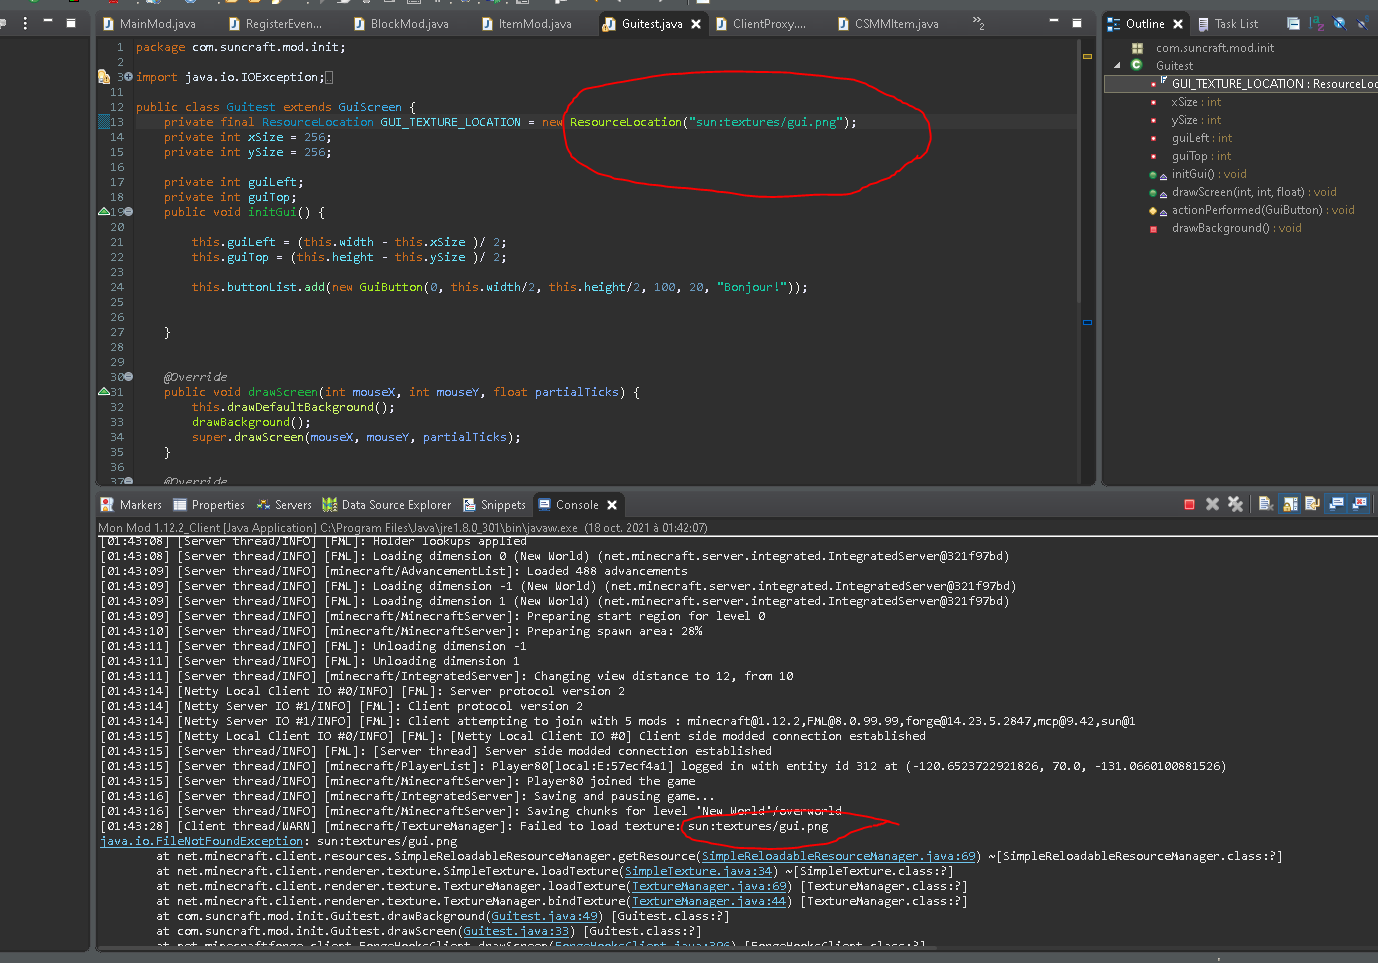Click the Hide Fields icon in Outline

pyautogui.click(x=1339, y=24)
